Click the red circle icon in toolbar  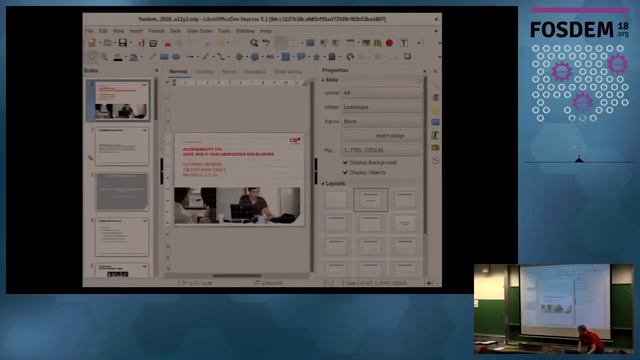(x=389, y=43)
